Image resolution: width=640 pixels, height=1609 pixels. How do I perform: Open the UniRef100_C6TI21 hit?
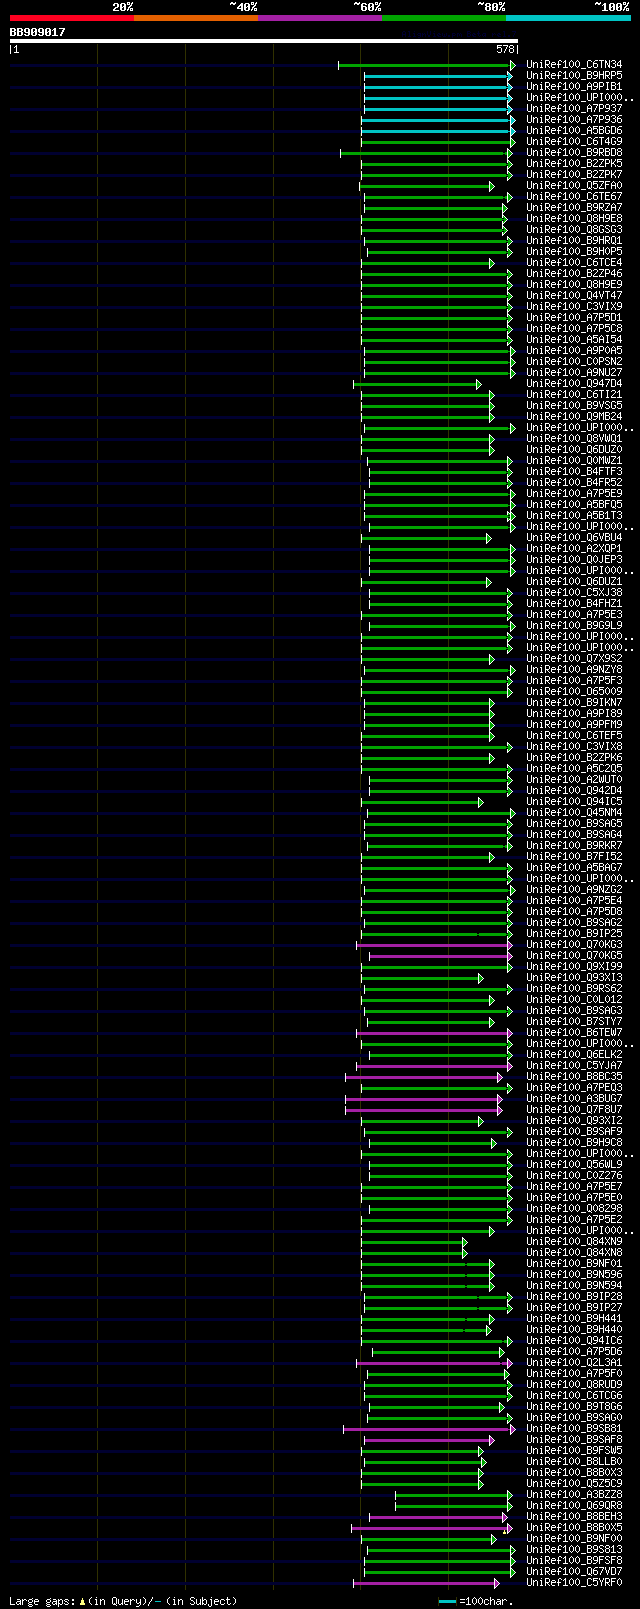(574, 395)
